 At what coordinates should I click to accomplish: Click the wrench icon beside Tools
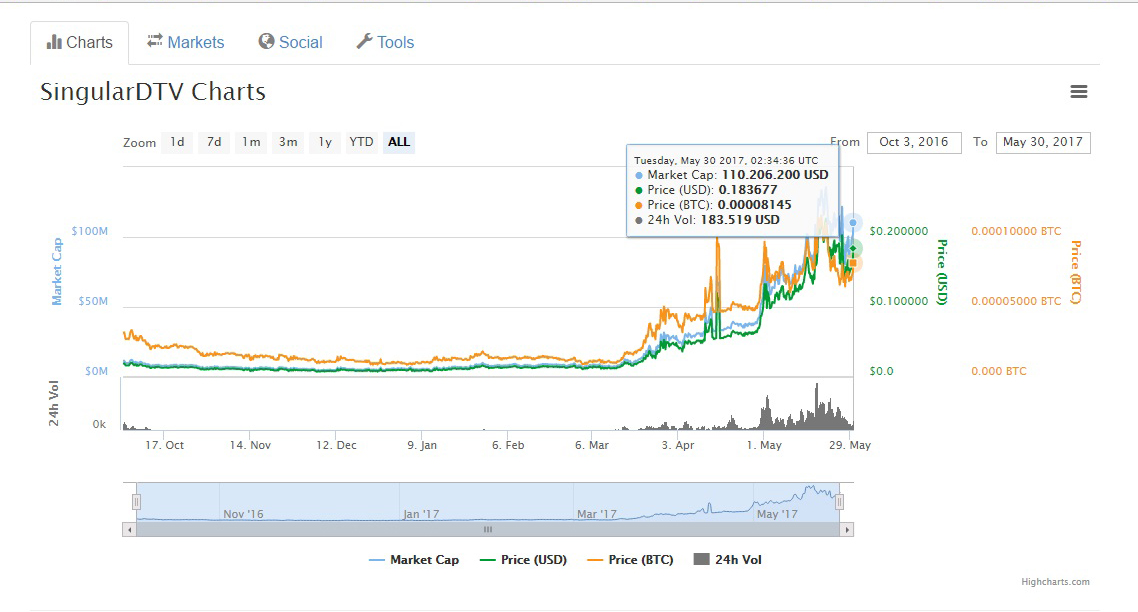[x=364, y=41]
